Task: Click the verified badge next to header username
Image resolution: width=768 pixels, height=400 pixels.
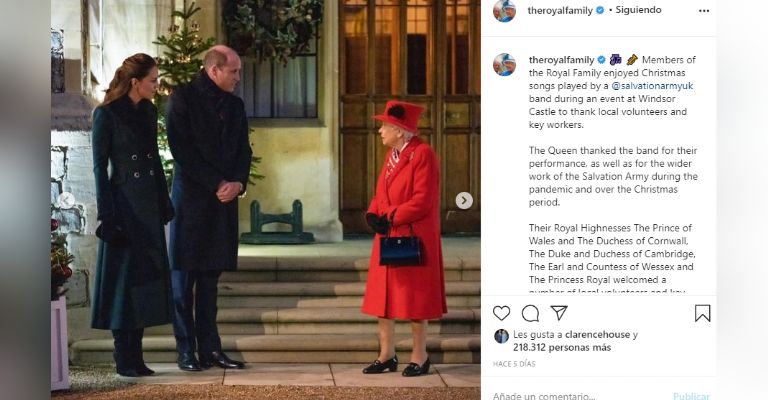Action: [600, 11]
